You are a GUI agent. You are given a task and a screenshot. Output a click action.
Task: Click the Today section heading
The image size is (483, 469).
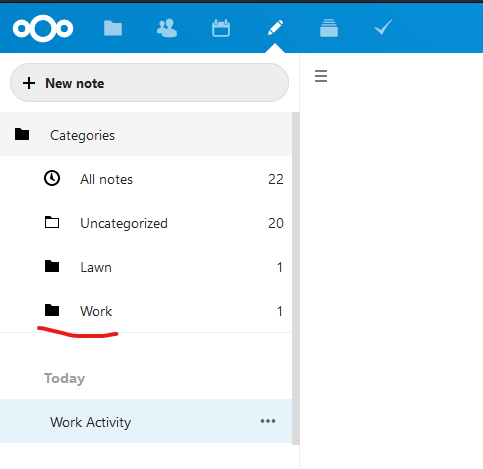[x=65, y=379]
